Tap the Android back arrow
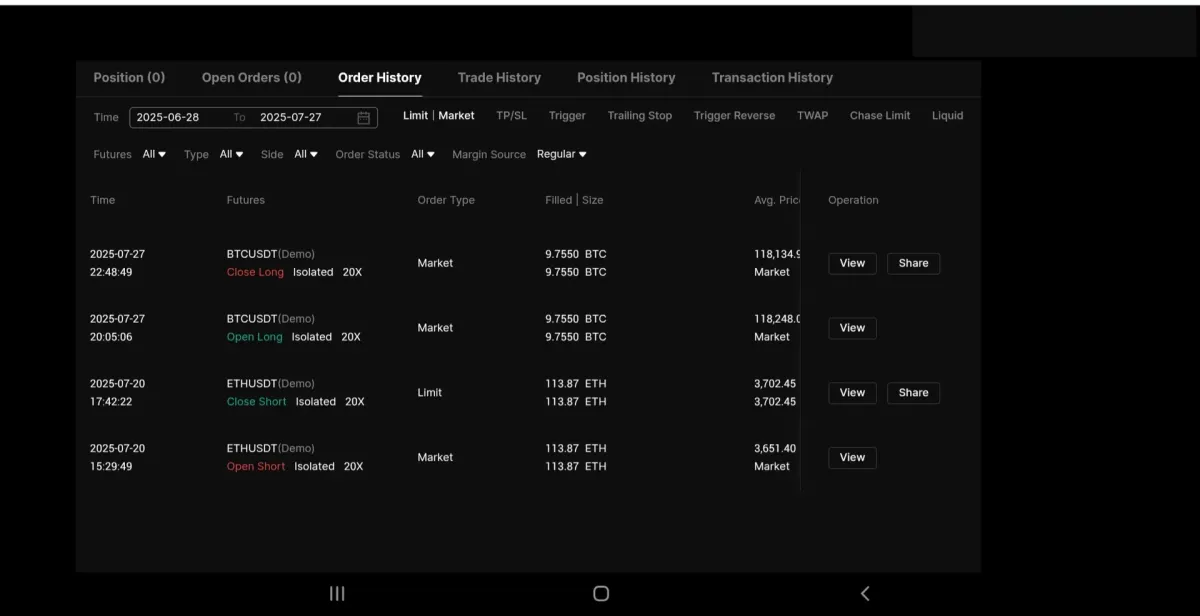The width and height of the screenshot is (1200, 616). coord(865,593)
